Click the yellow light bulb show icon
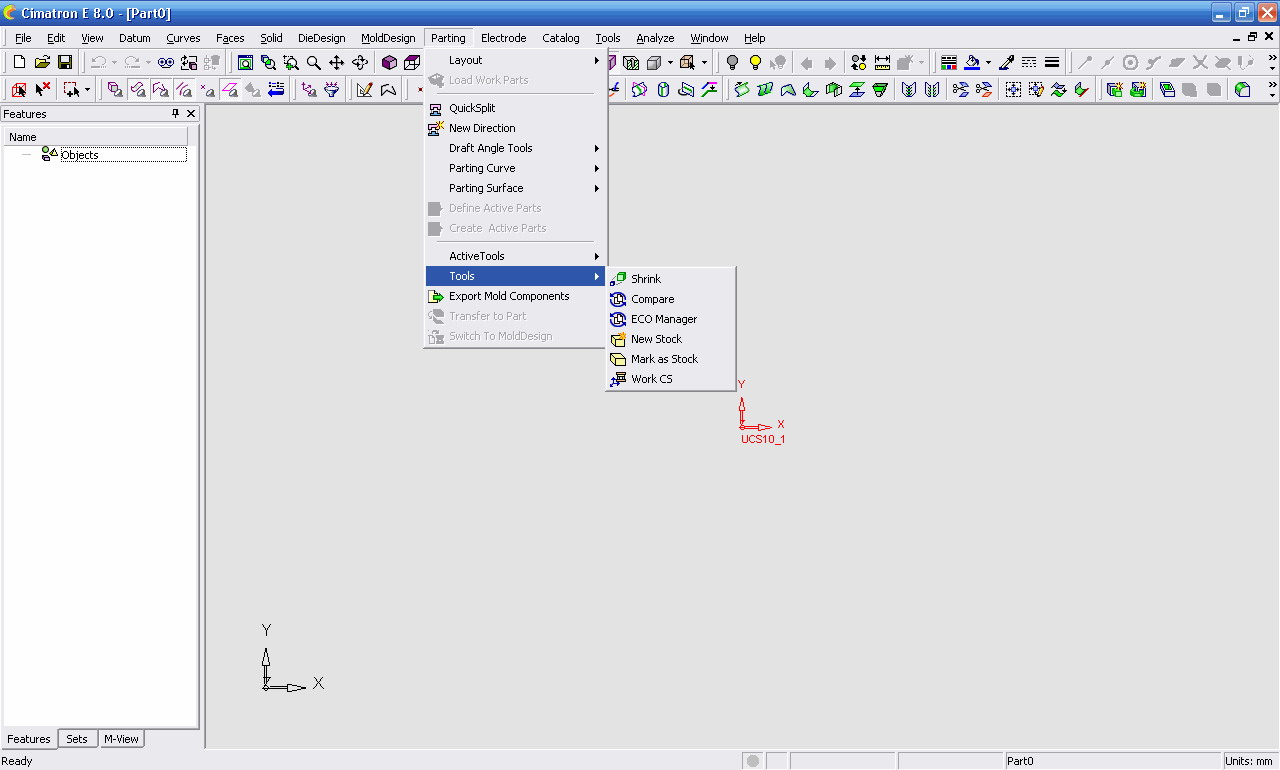 coord(755,62)
